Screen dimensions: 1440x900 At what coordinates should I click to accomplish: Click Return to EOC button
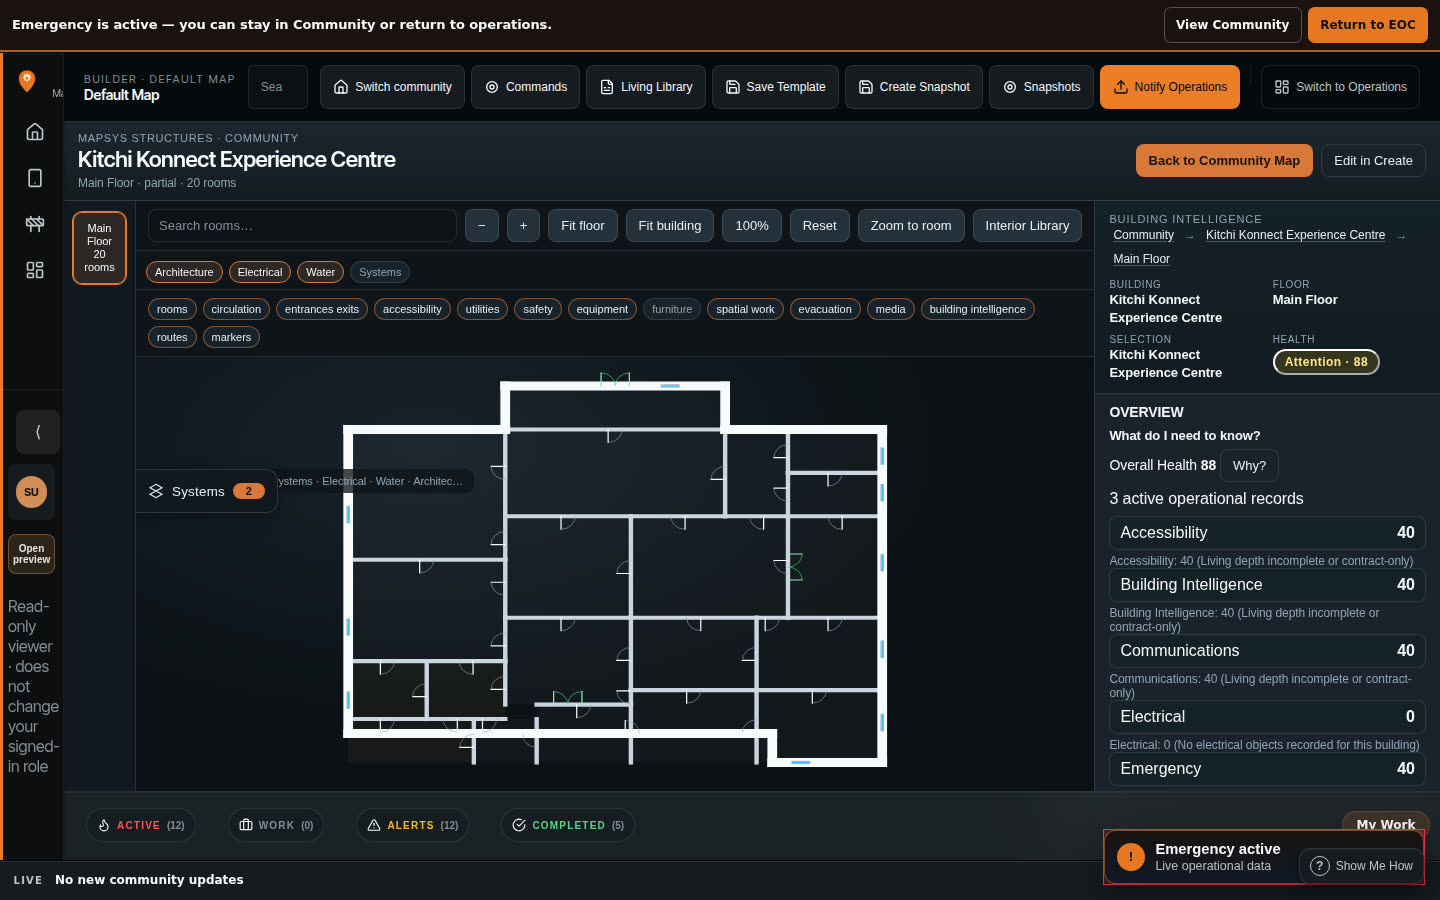[x=1367, y=25]
